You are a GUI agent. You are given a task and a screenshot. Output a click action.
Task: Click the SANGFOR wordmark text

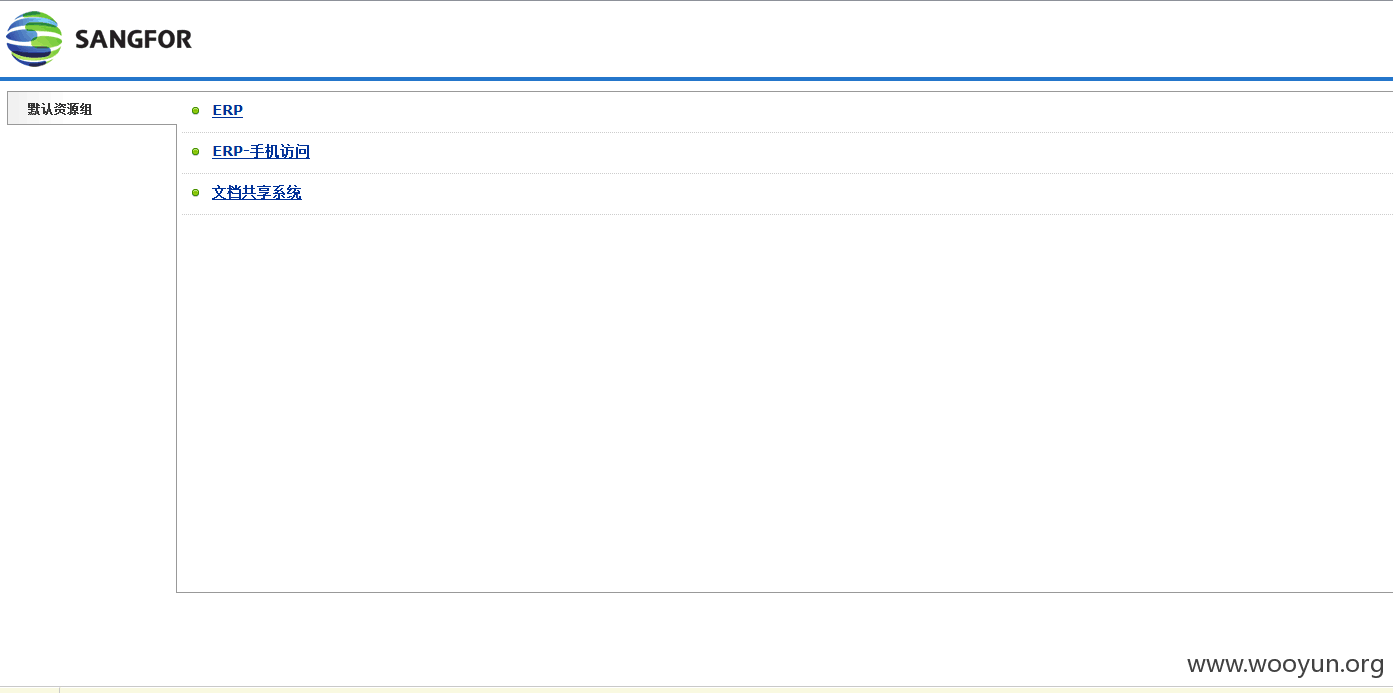tap(133, 40)
